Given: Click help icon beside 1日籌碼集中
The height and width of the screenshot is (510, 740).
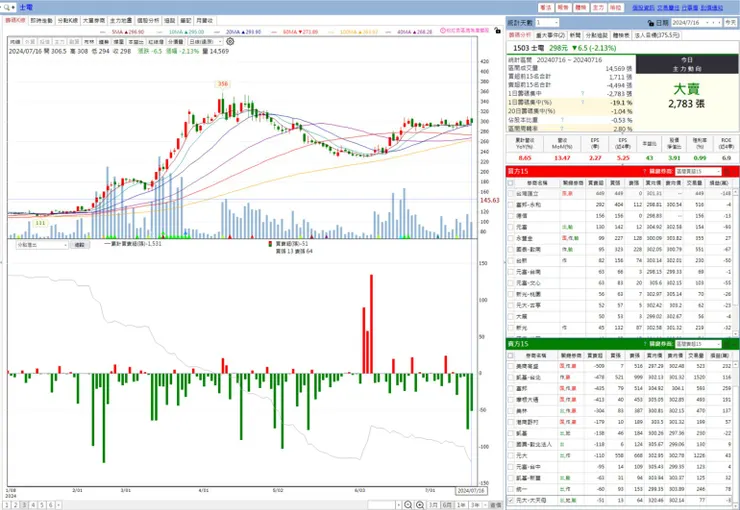Looking at the screenshot, I should tap(582, 93).
